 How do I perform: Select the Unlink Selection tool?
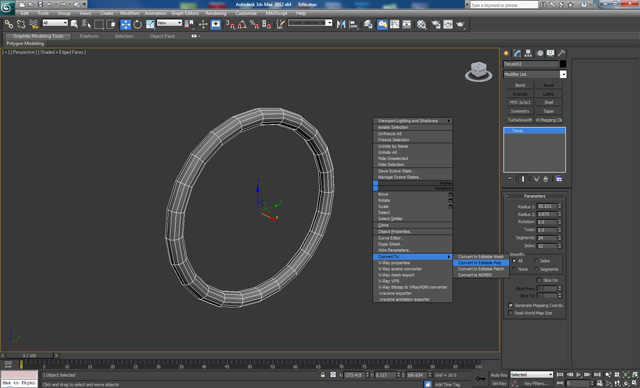(x=21, y=24)
